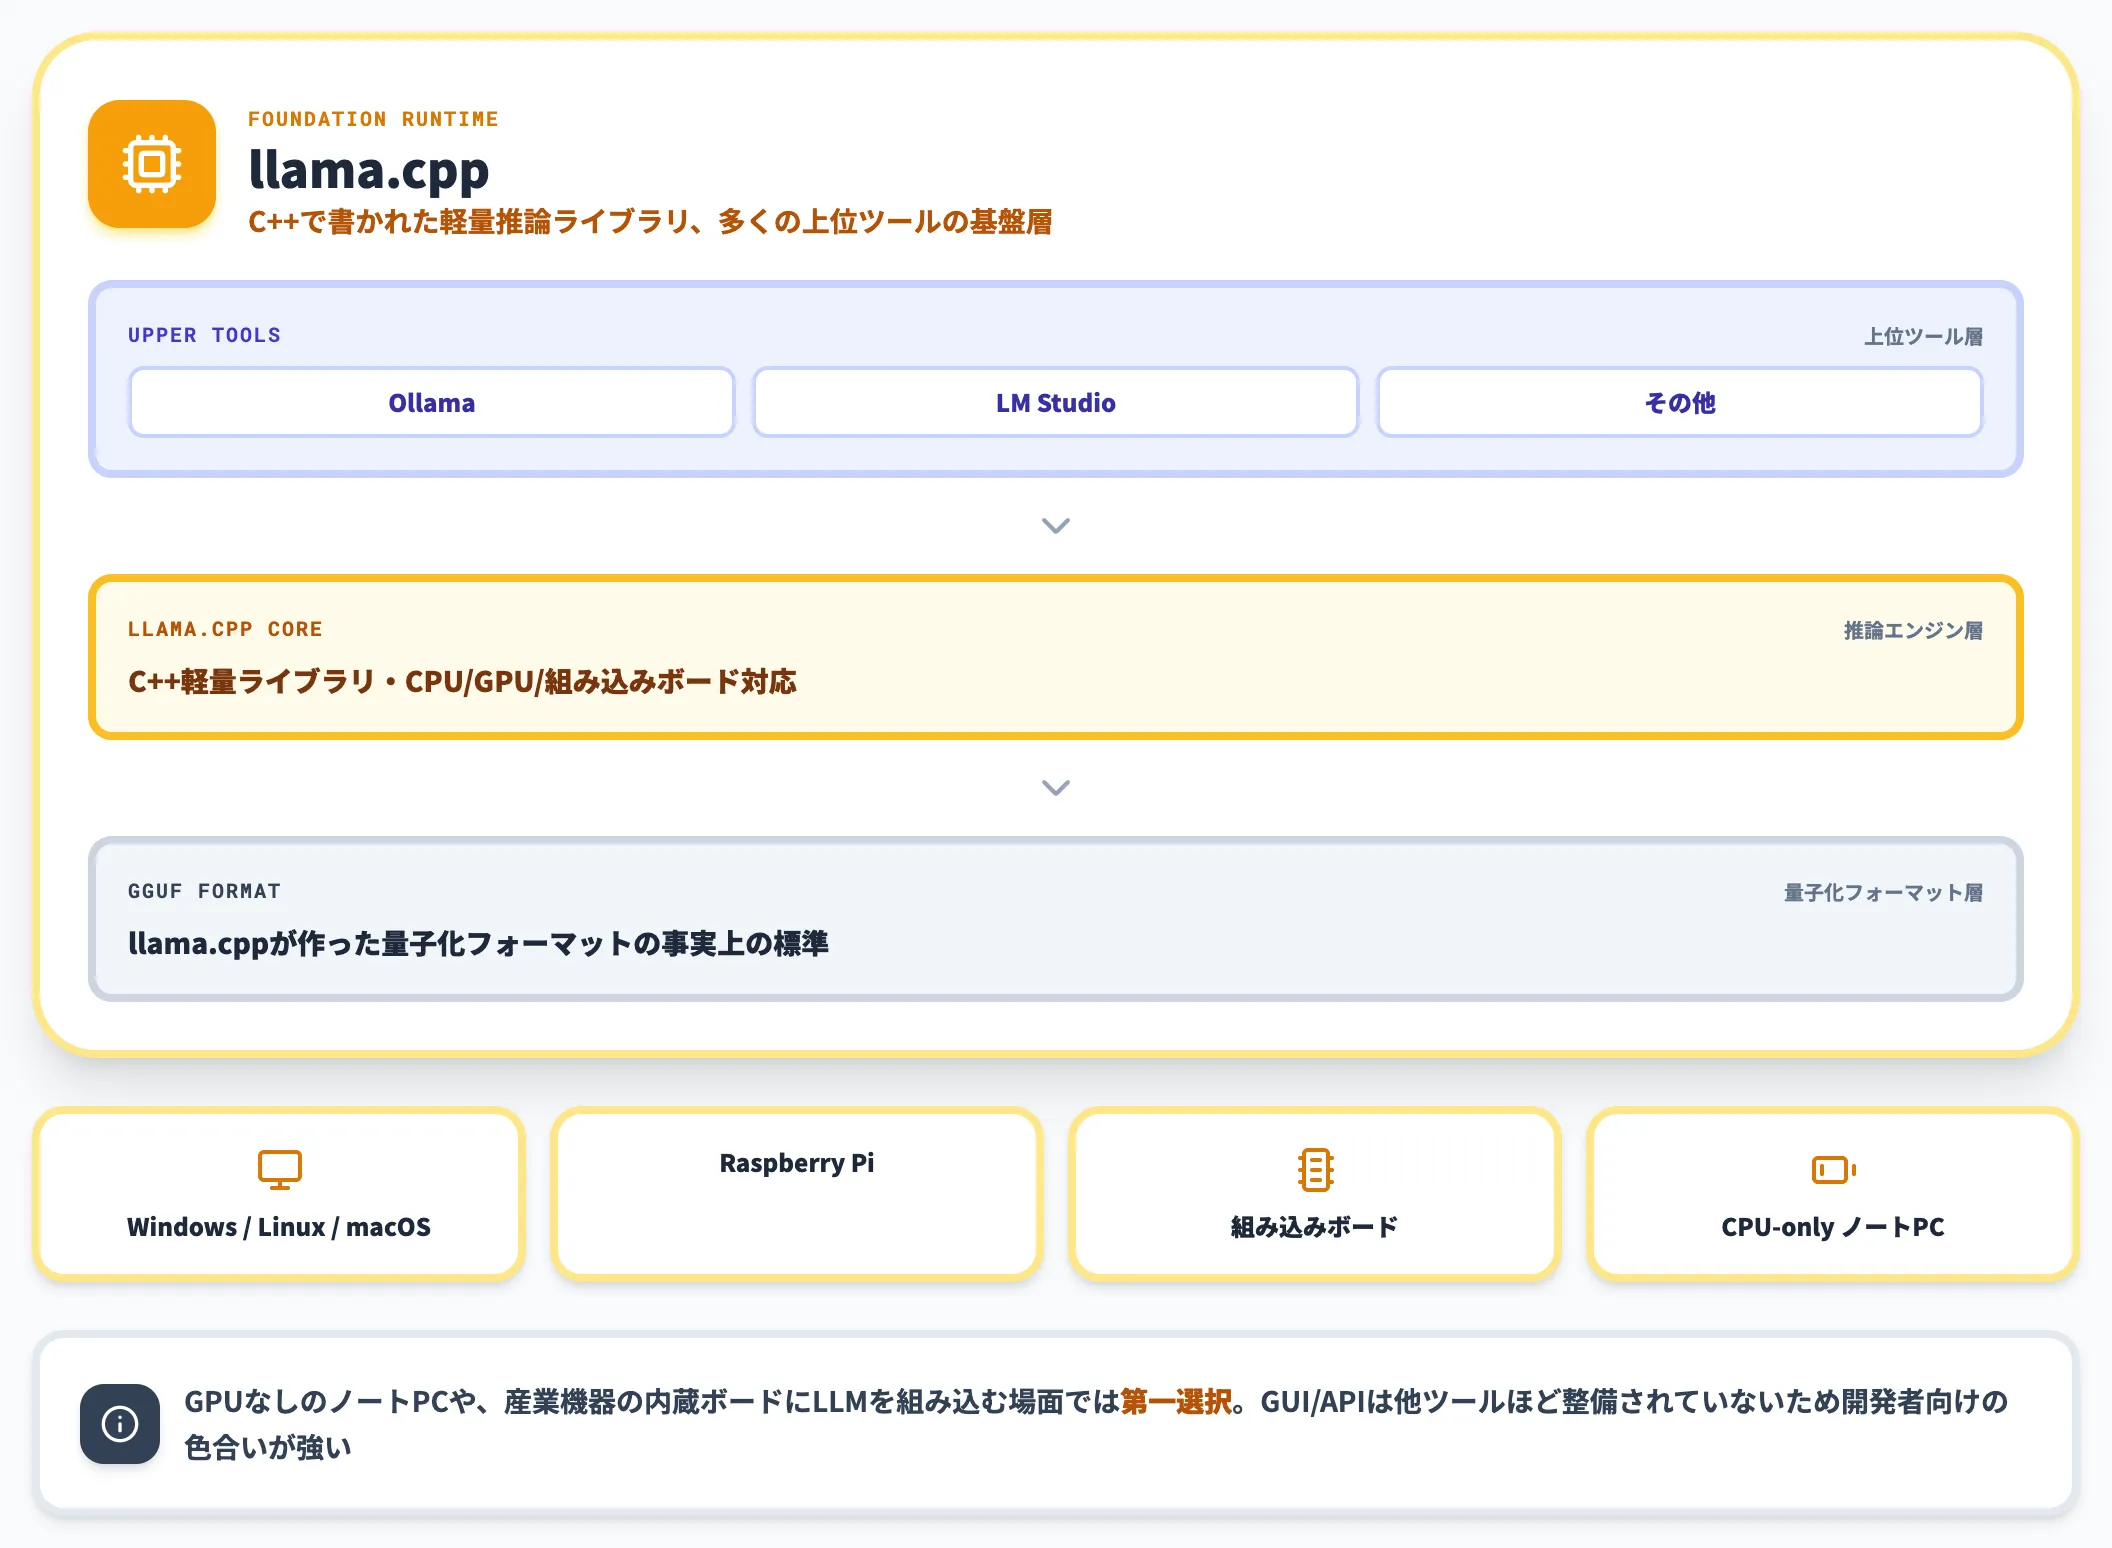Click the orange llama.cpp chip icon
The height and width of the screenshot is (1548, 2112).
pyautogui.click(x=152, y=164)
